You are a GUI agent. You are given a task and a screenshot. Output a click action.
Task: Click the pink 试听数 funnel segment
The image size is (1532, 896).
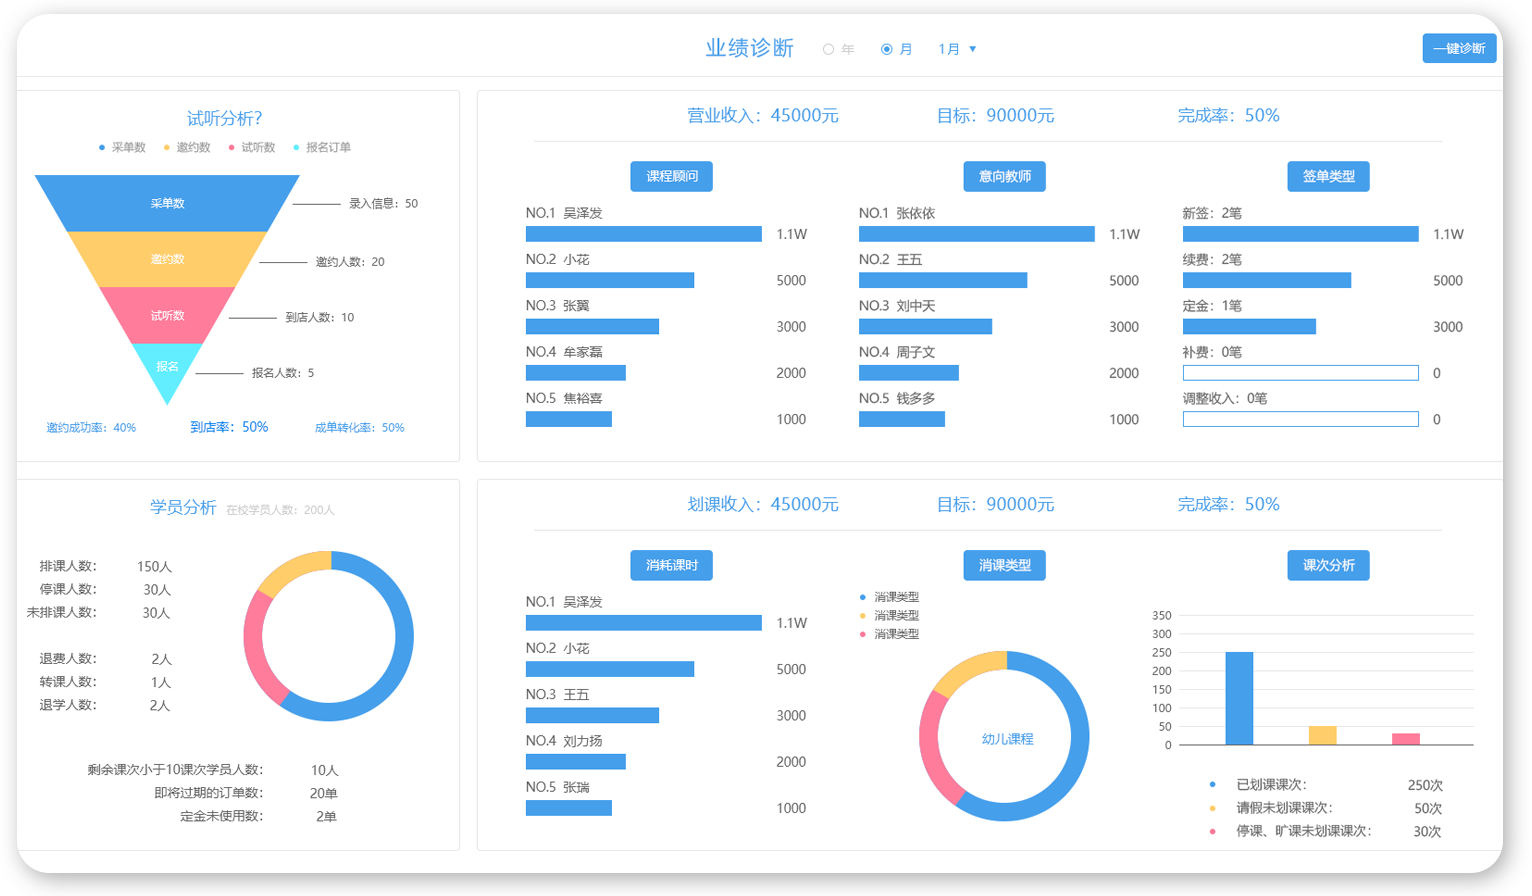point(167,315)
